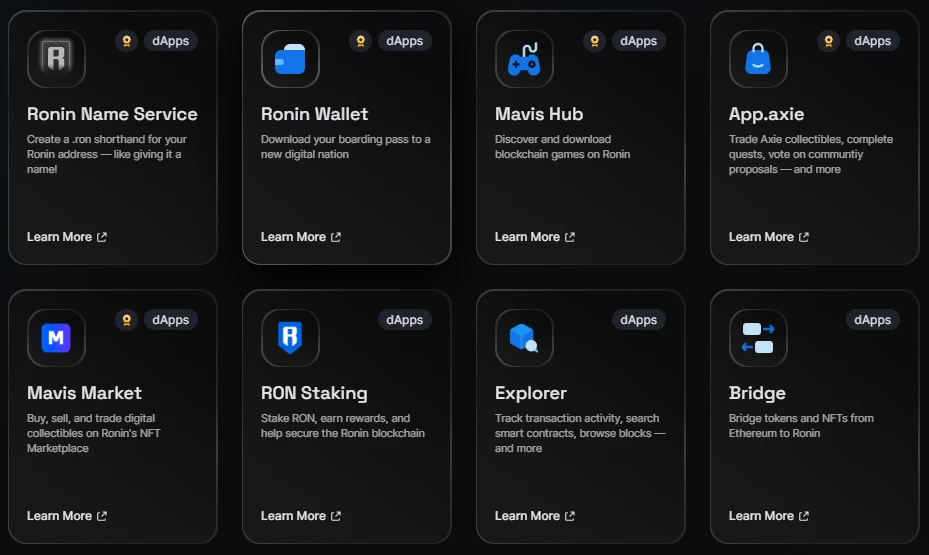The width and height of the screenshot is (929, 555).
Task: Click the Bridge arrows icon
Action: pos(758,338)
